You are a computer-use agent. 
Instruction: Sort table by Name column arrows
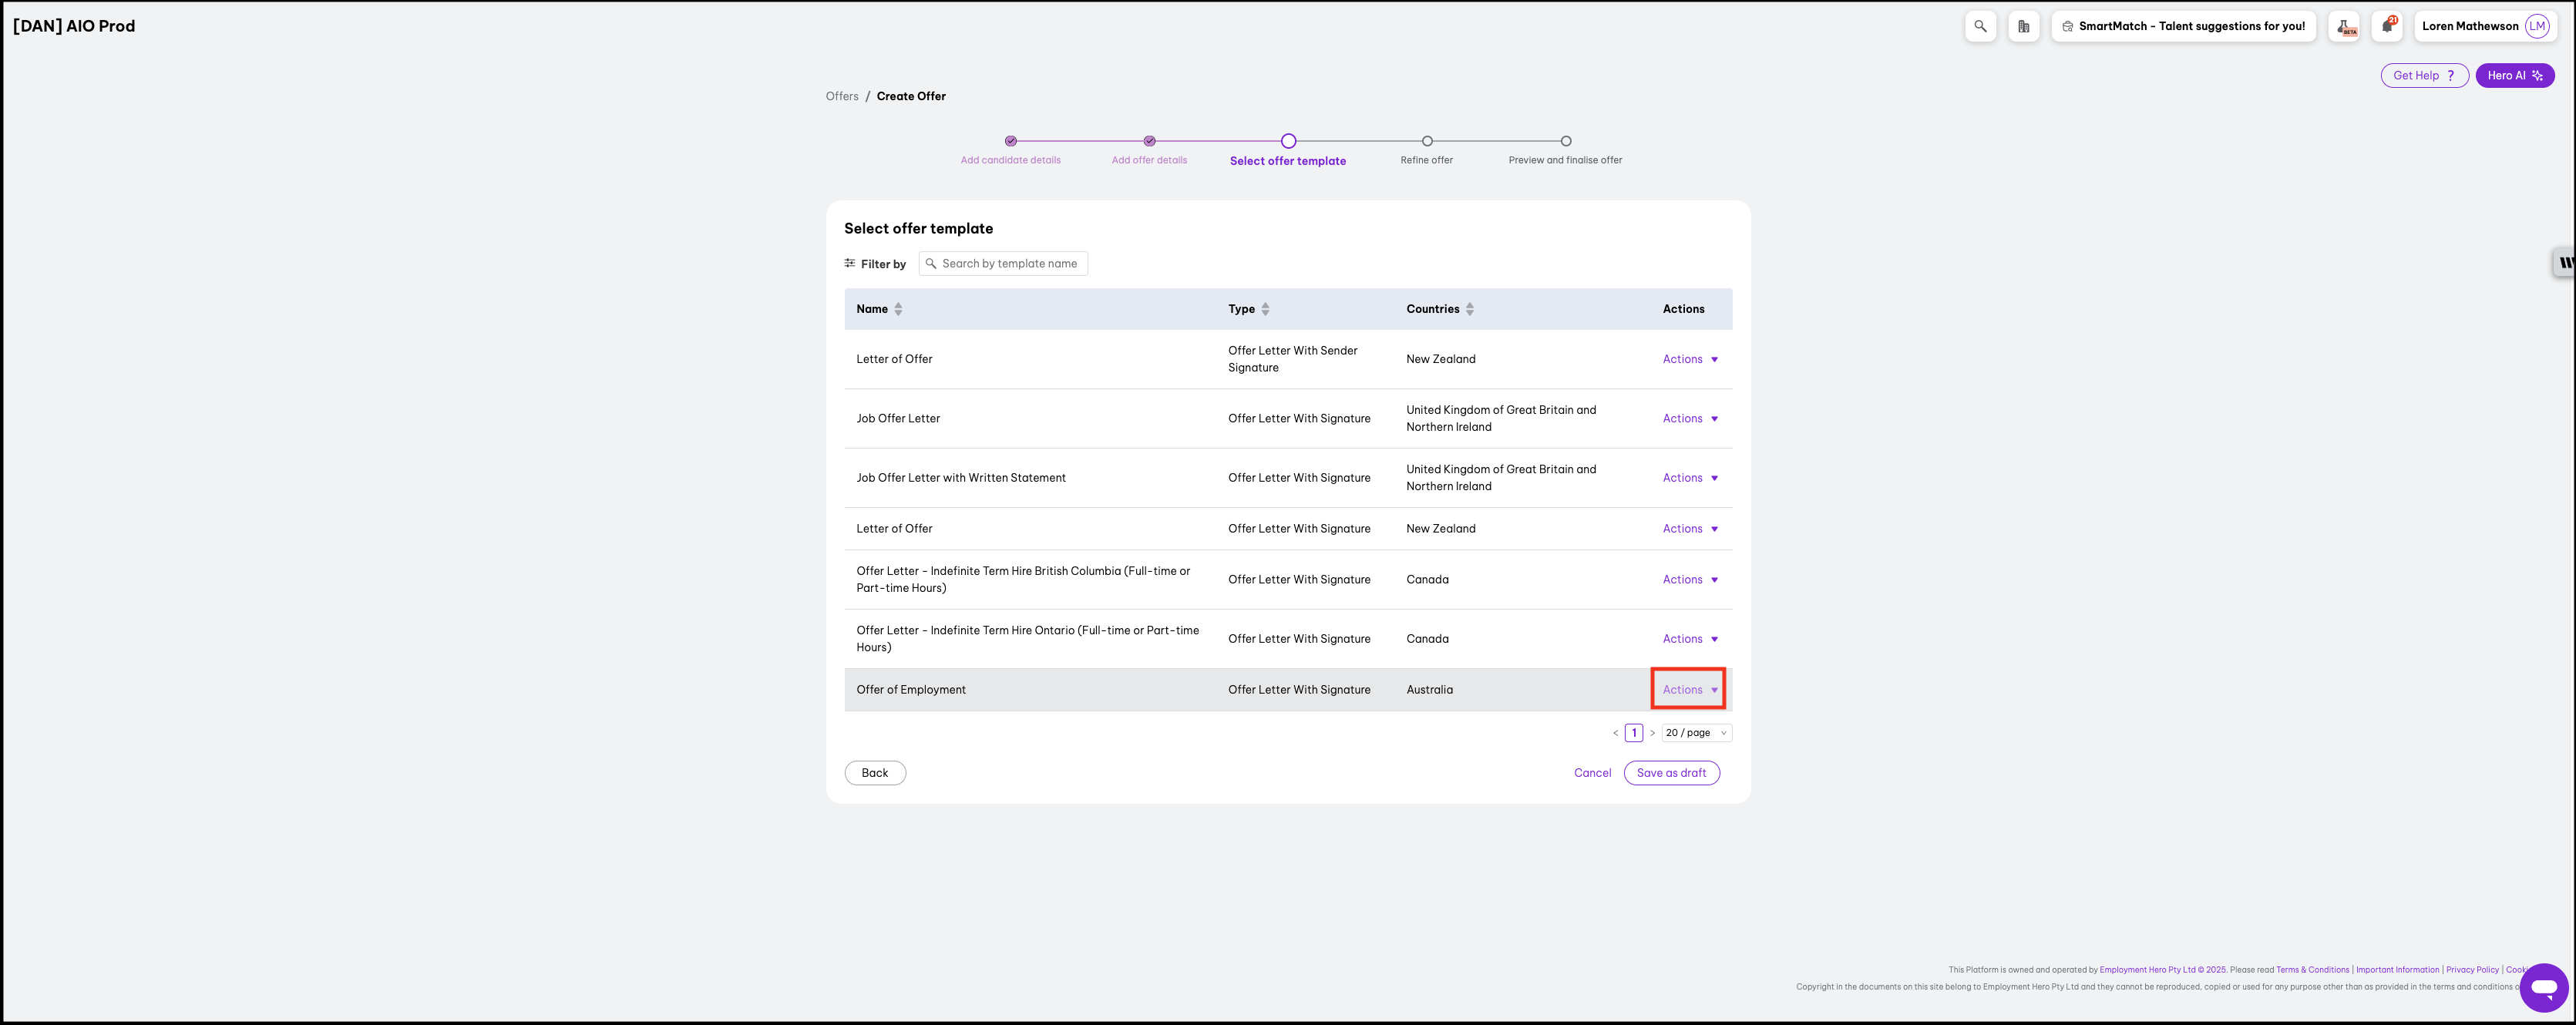[x=898, y=309]
